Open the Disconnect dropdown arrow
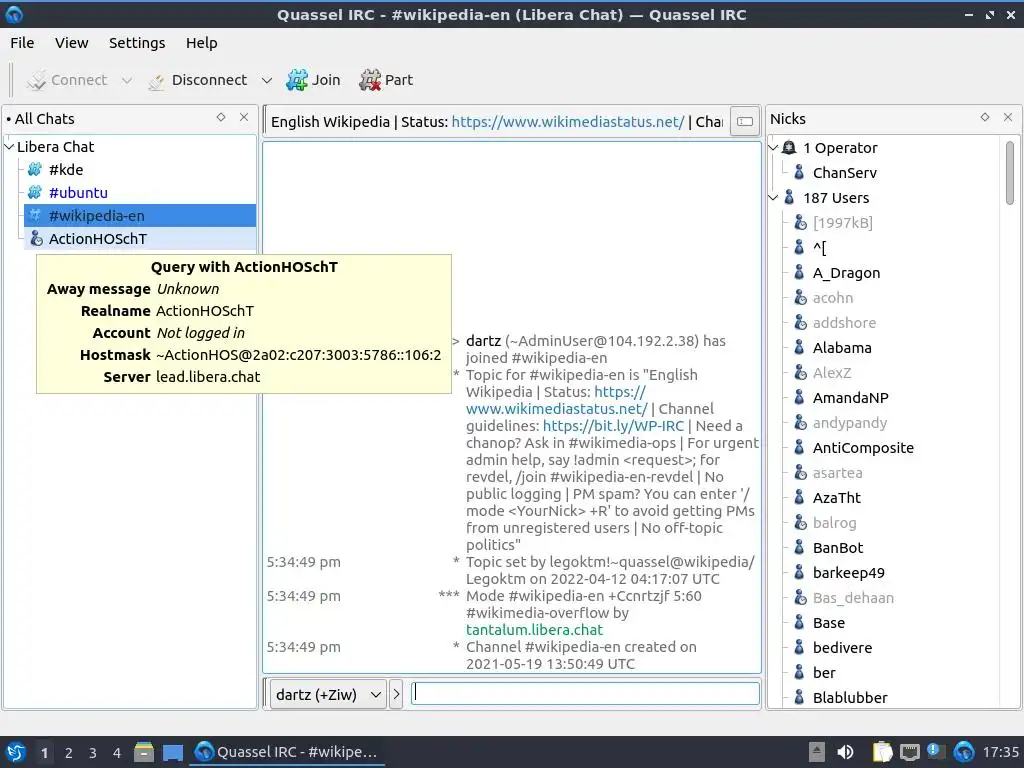Image resolution: width=1024 pixels, height=768 pixels. tap(266, 80)
